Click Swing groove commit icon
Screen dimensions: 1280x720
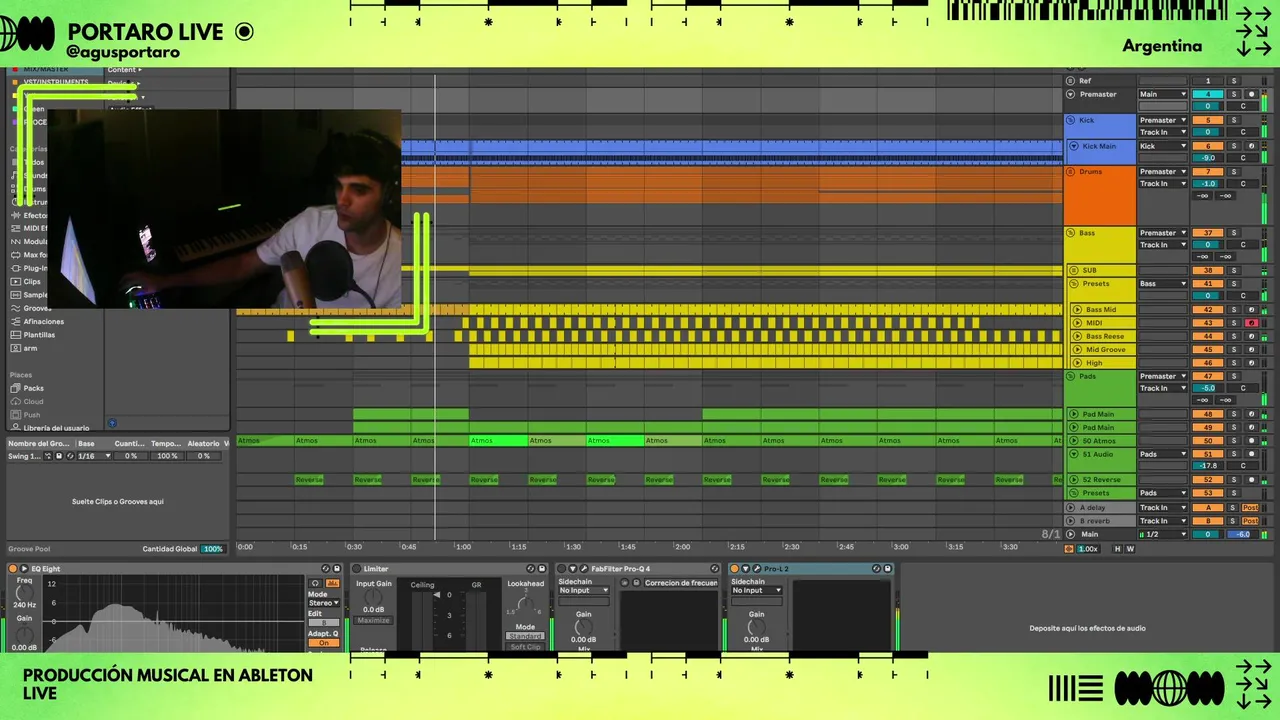tap(48, 456)
